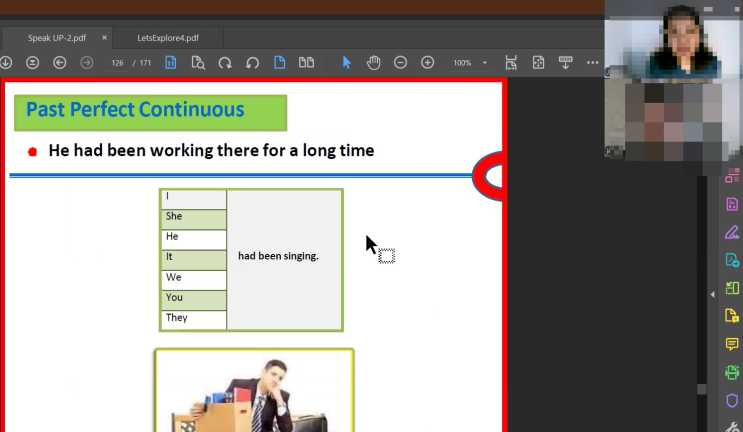The height and width of the screenshot is (432, 743).
Task: Click the 'I' row in pronoun table
Action: (x=194, y=199)
